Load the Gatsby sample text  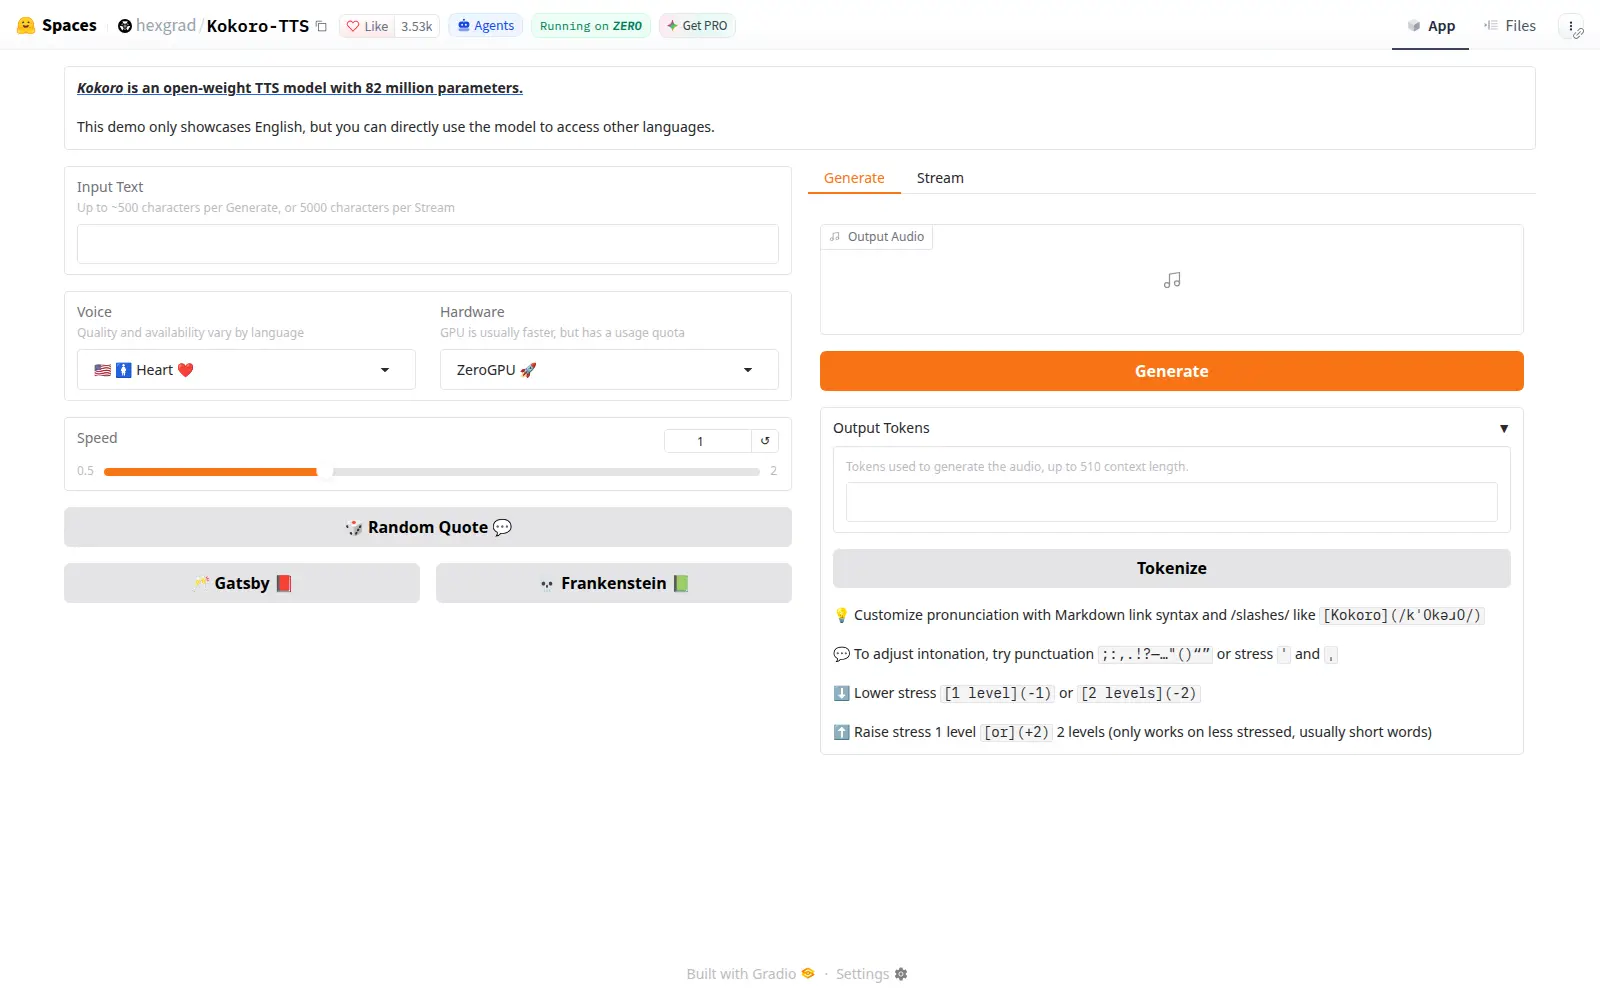coord(242,583)
